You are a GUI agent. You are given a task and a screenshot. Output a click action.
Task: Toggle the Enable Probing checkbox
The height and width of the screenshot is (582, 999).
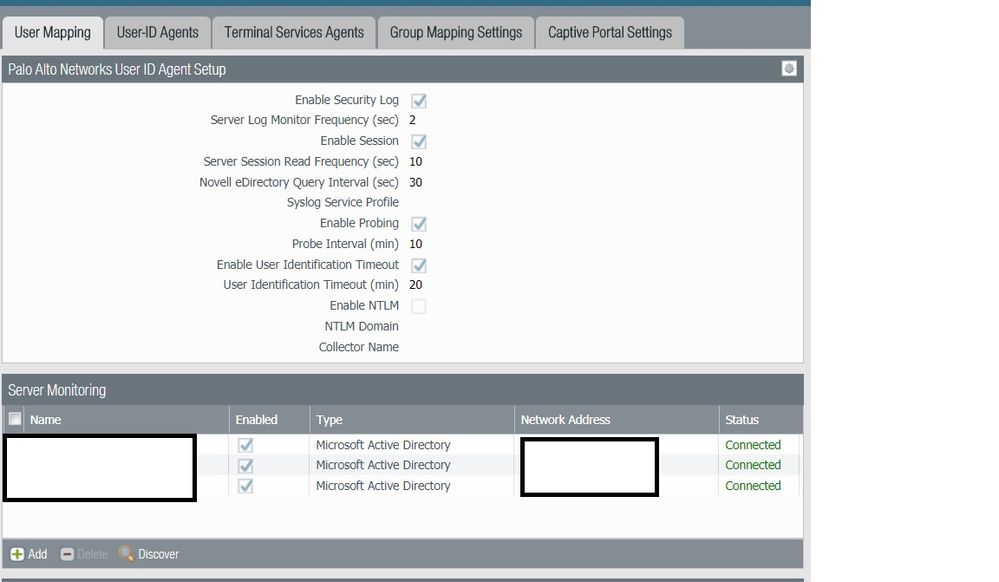point(419,224)
